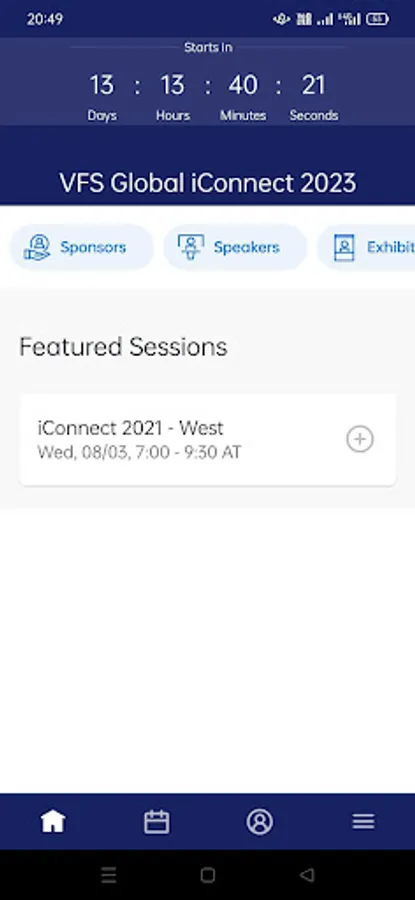This screenshot has width=415, height=900.
Task: Tap the countdown Days value
Action: tap(101, 86)
